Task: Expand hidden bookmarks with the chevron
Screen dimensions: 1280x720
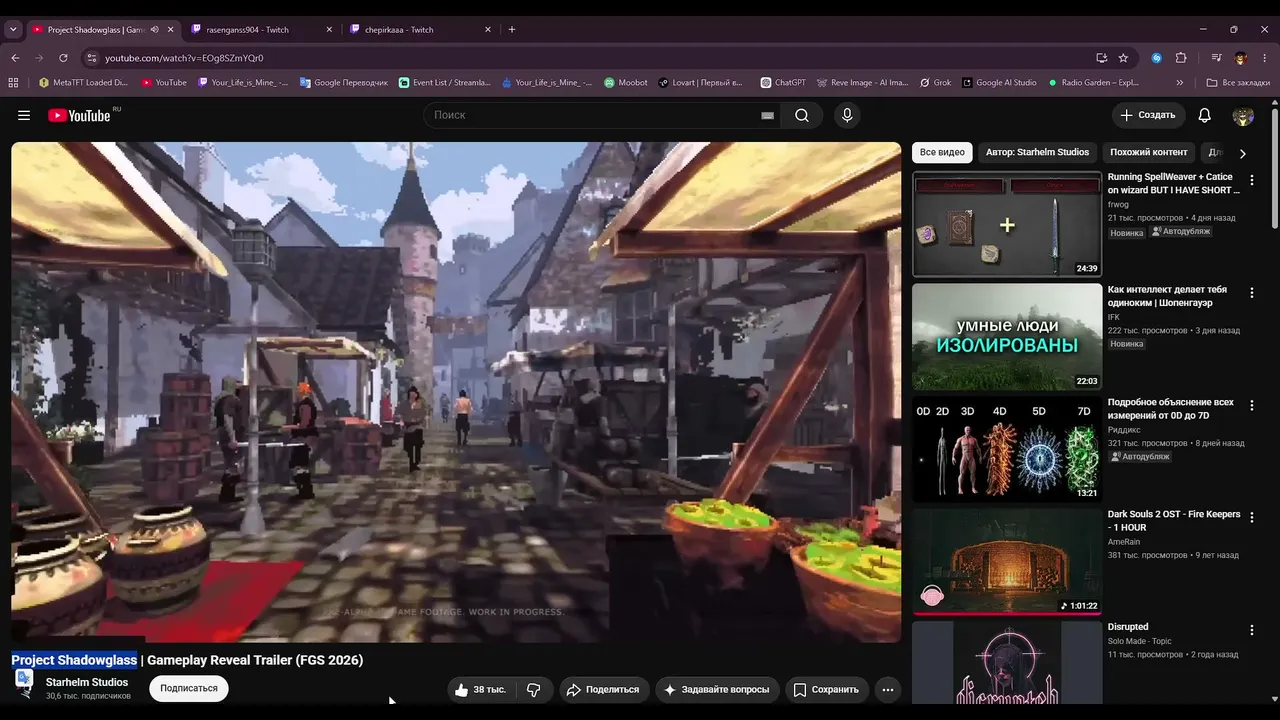Action: [x=1180, y=83]
